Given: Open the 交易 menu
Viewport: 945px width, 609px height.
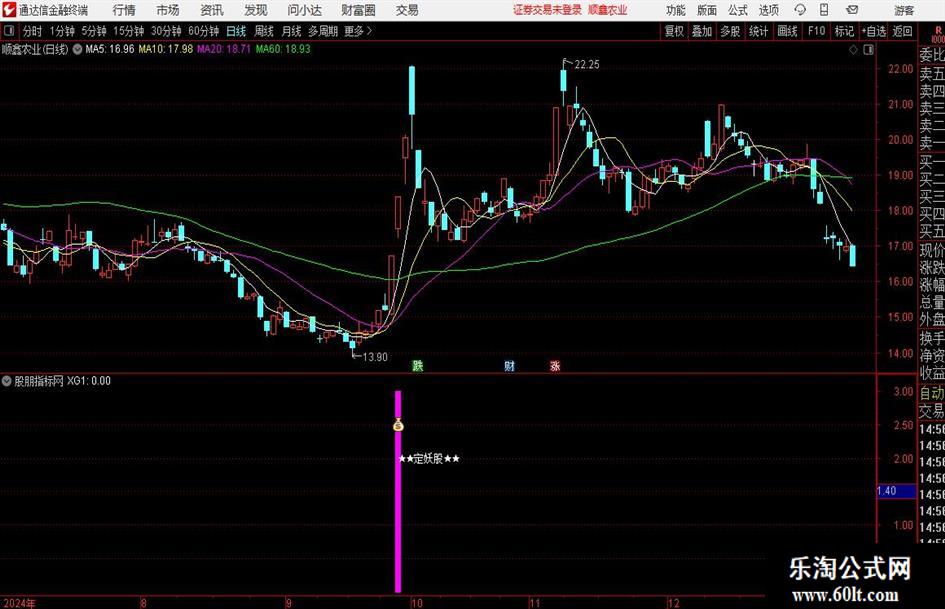Looking at the screenshot, I should (x=407, y=10).
